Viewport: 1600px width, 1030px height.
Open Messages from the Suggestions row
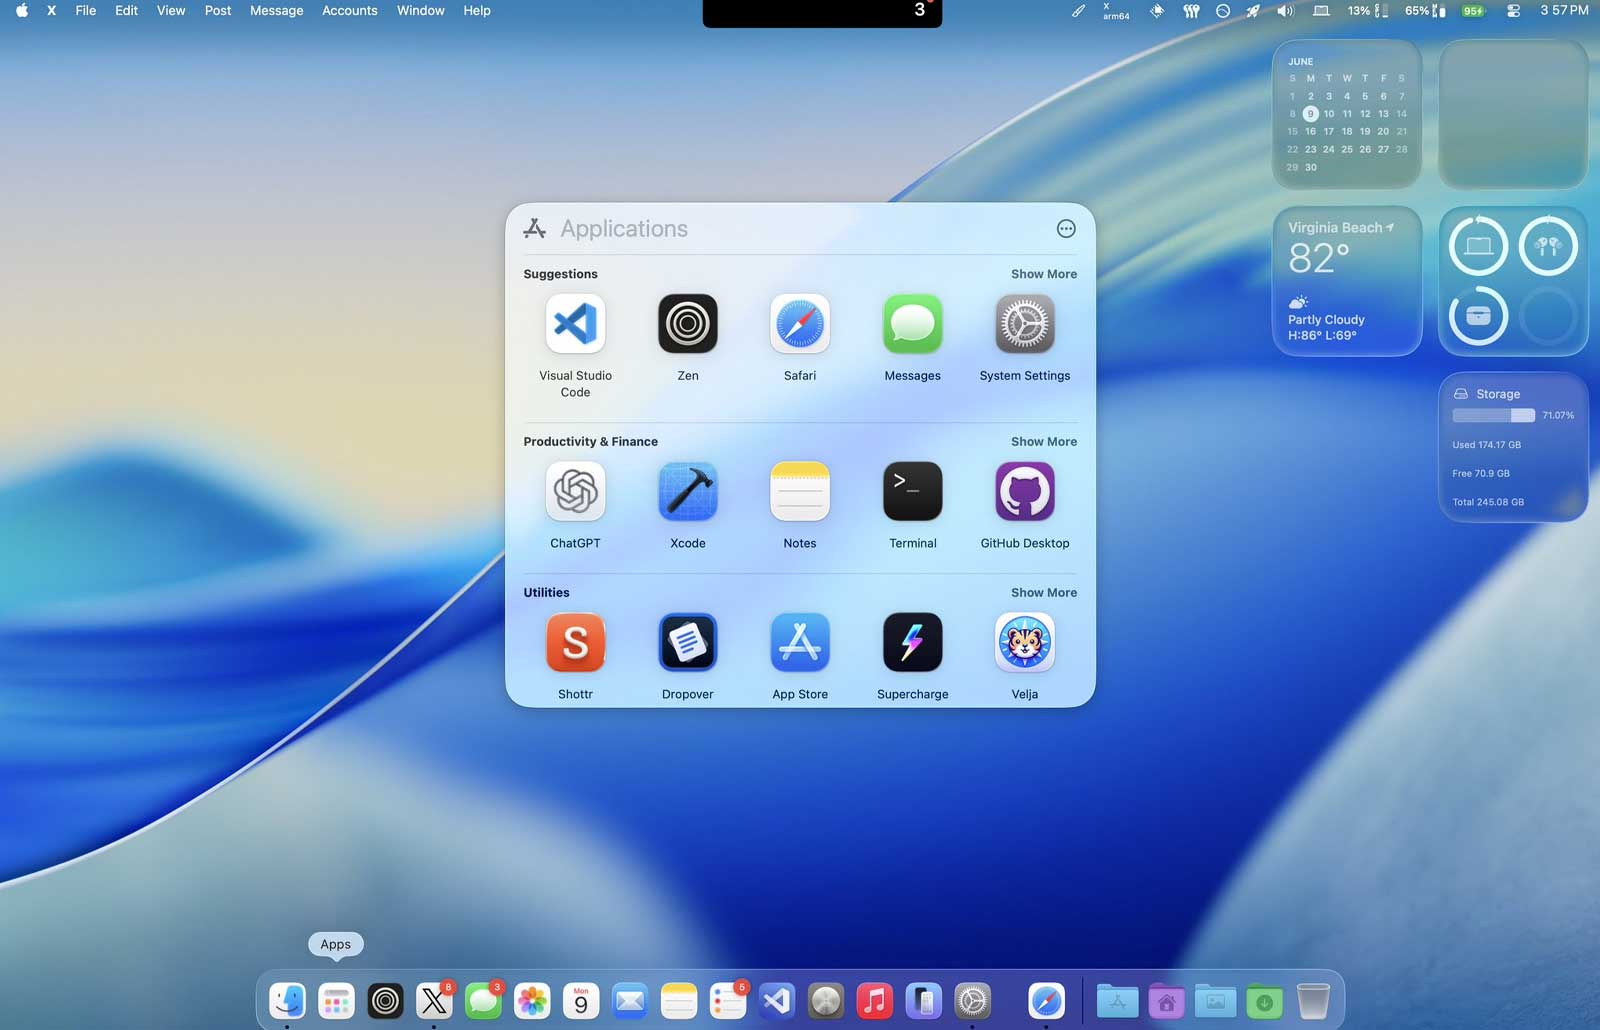[x=913, y=324]
